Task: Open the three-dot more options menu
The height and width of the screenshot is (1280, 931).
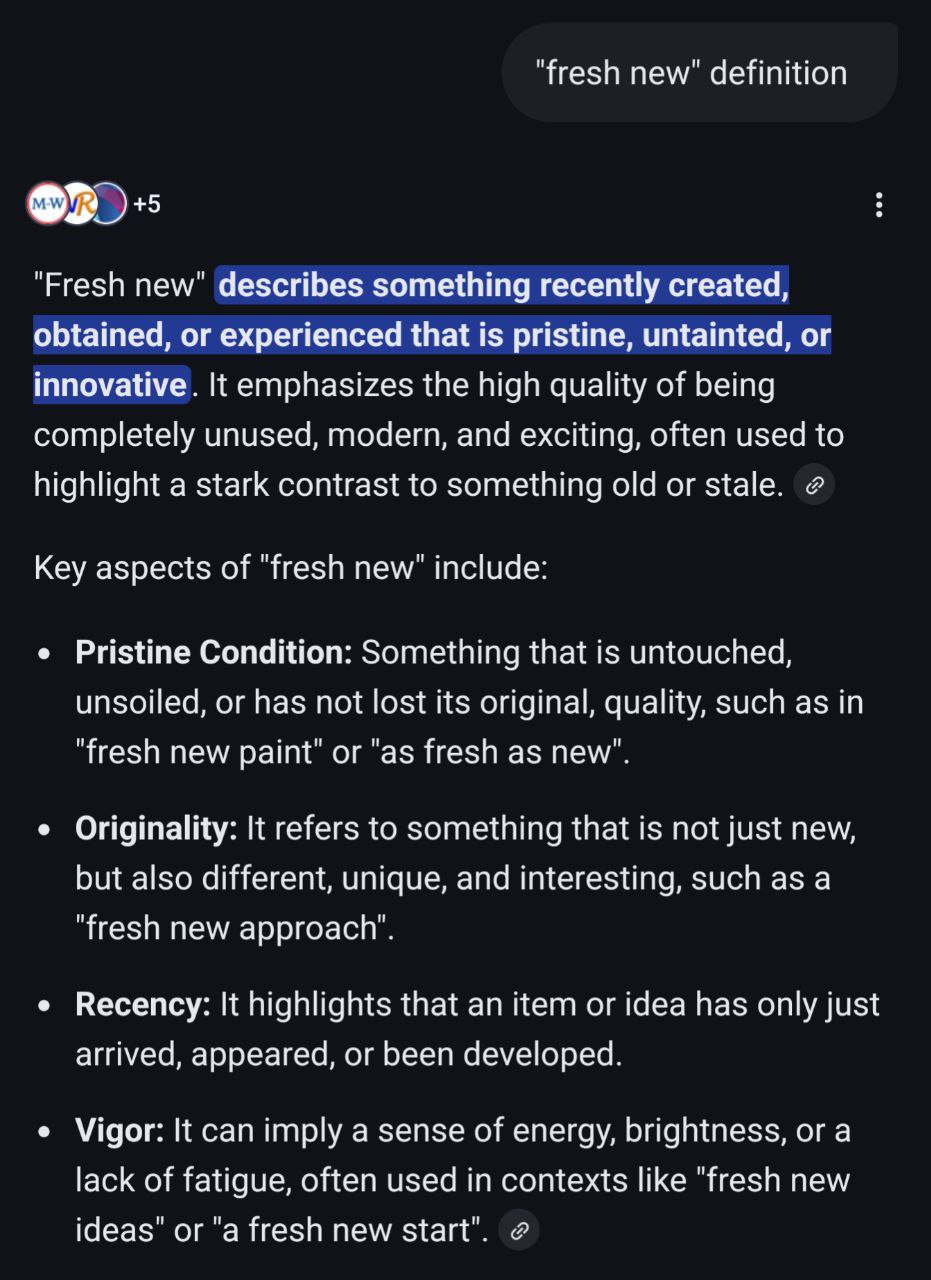Action: (x=878, y=206)
